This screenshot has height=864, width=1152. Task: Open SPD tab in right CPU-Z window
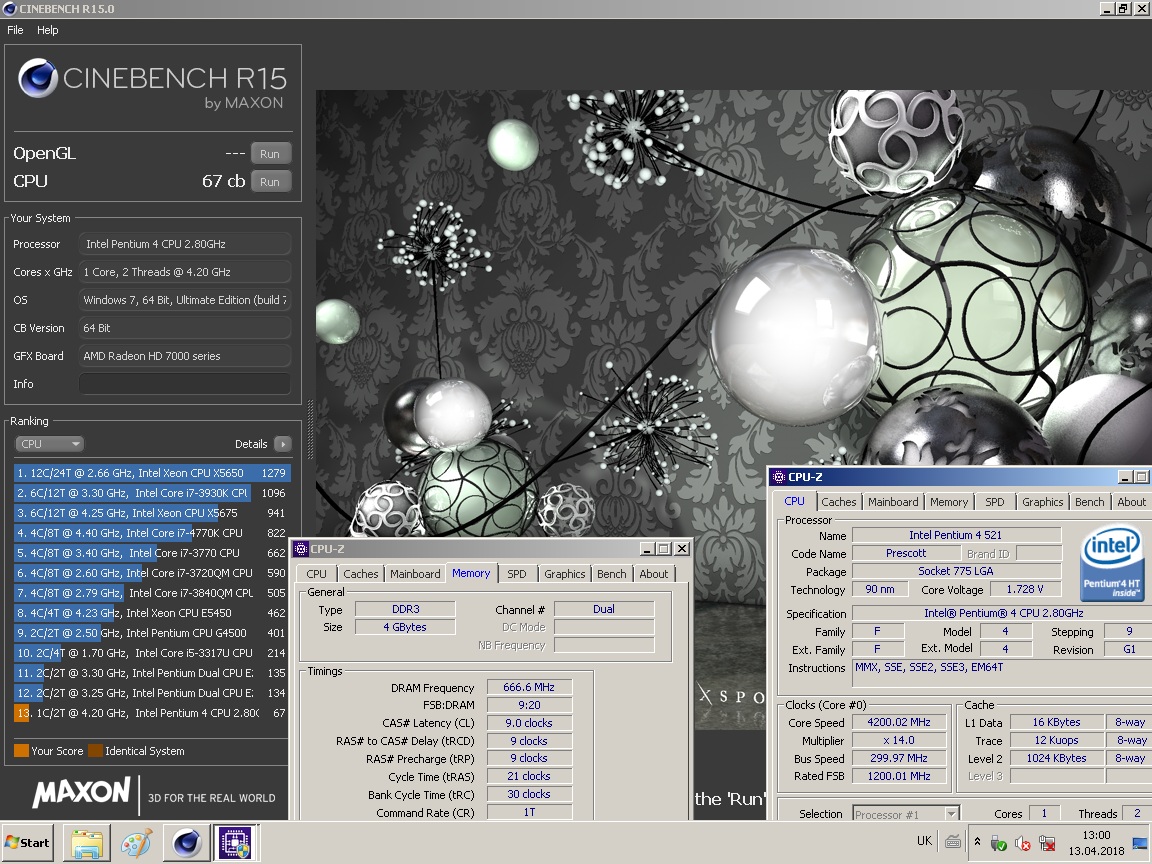[995, 502]
